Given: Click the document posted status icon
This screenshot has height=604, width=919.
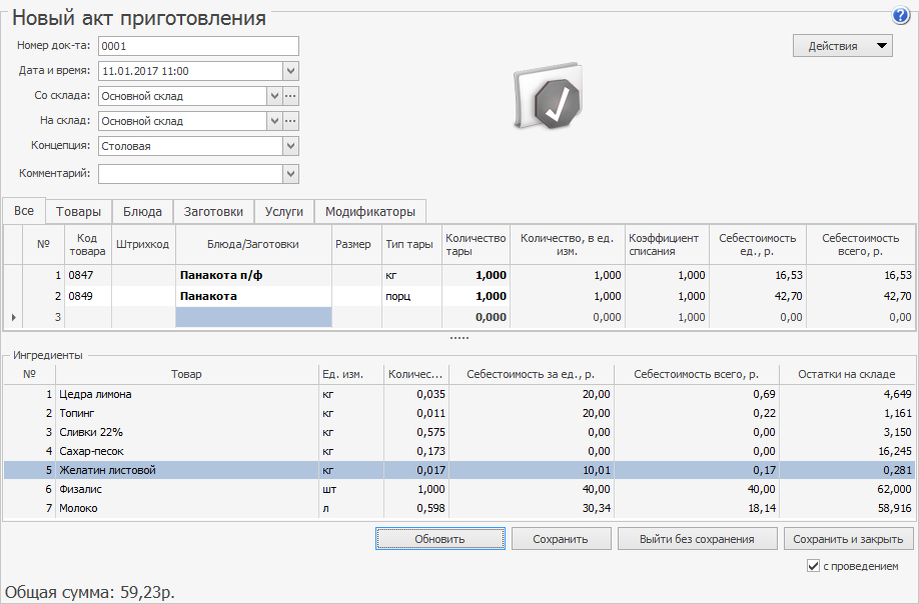Looking at the screenshot, I should (x=548, y=97).
